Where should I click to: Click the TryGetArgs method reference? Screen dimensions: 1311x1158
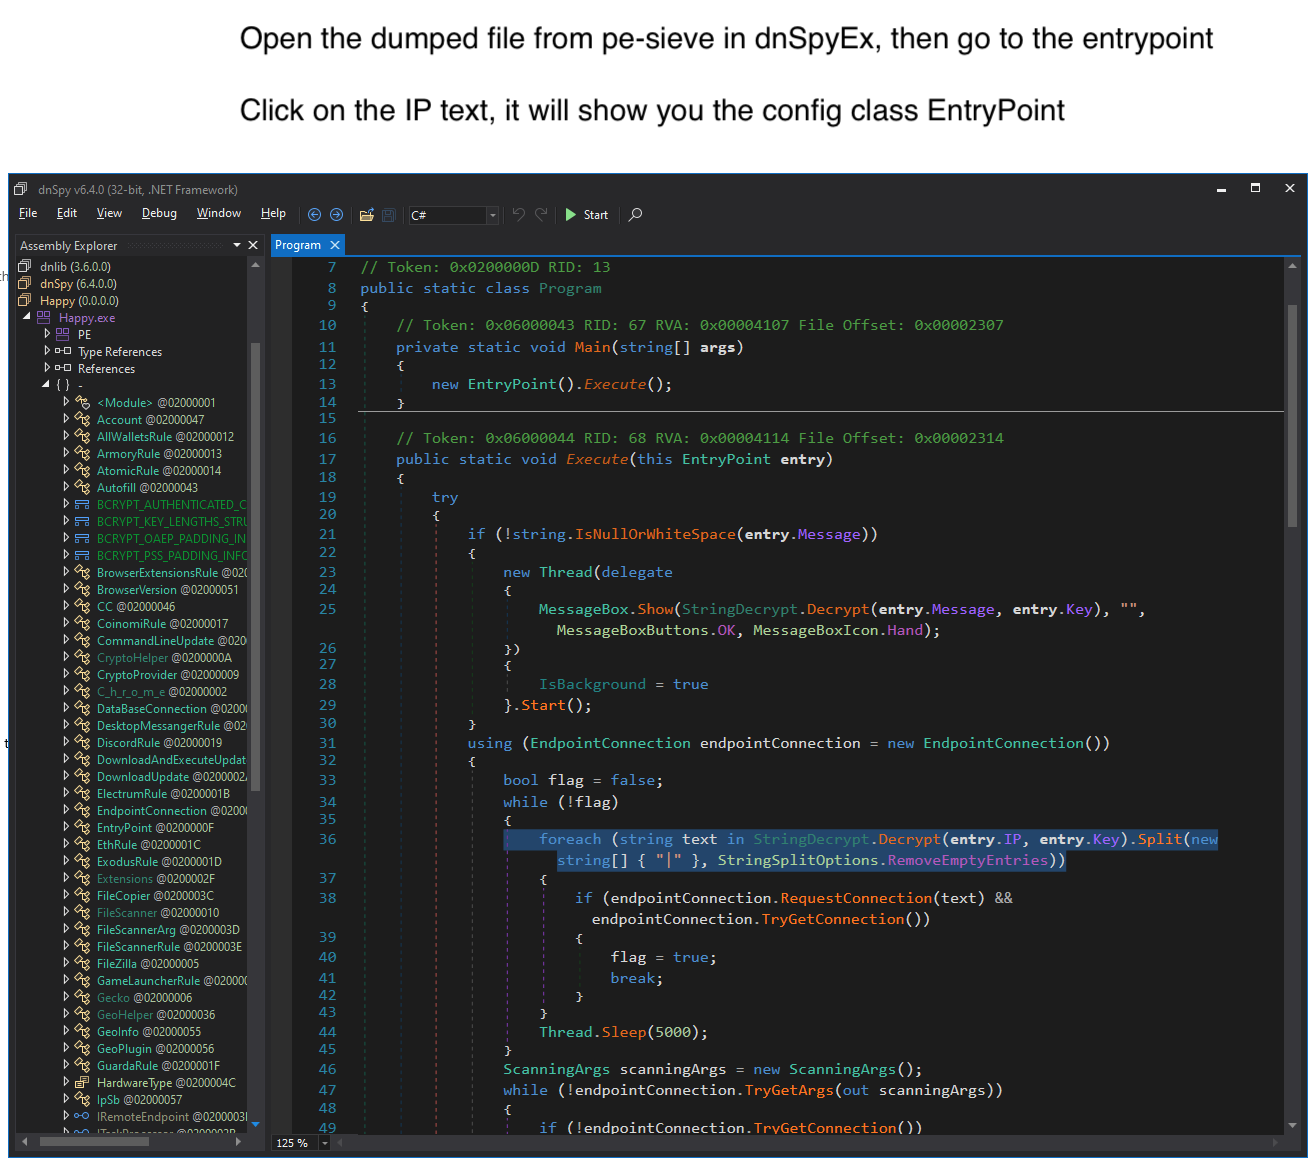789,1090
